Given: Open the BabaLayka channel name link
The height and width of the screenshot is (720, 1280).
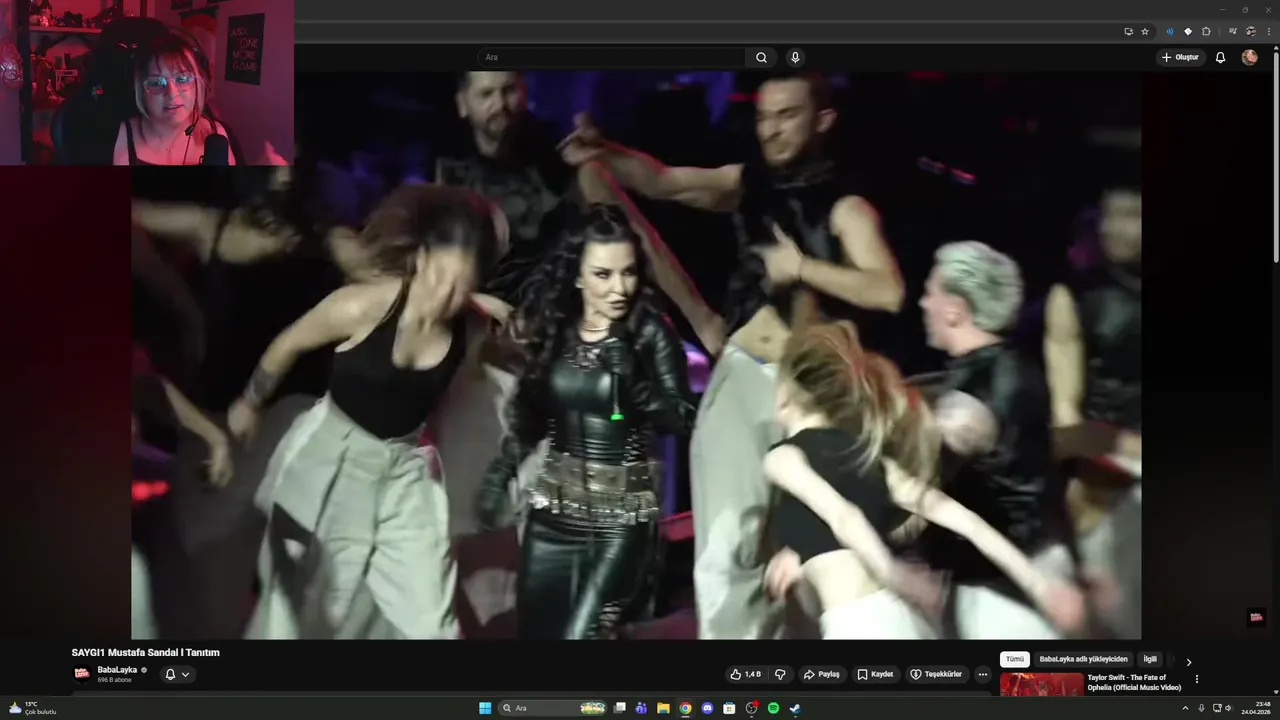Looking at the screenshot, I should 117,670.
